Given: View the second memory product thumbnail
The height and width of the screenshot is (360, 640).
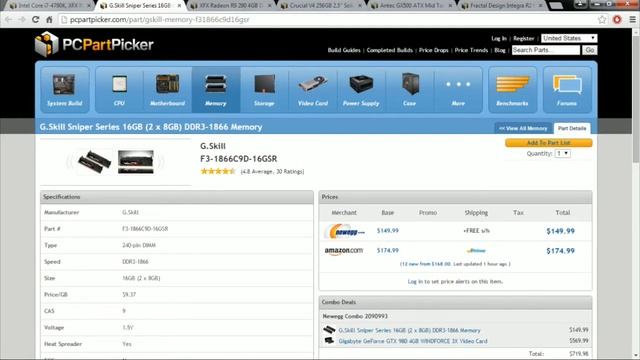Looking at the screenshot, I should tap(136, 162).
